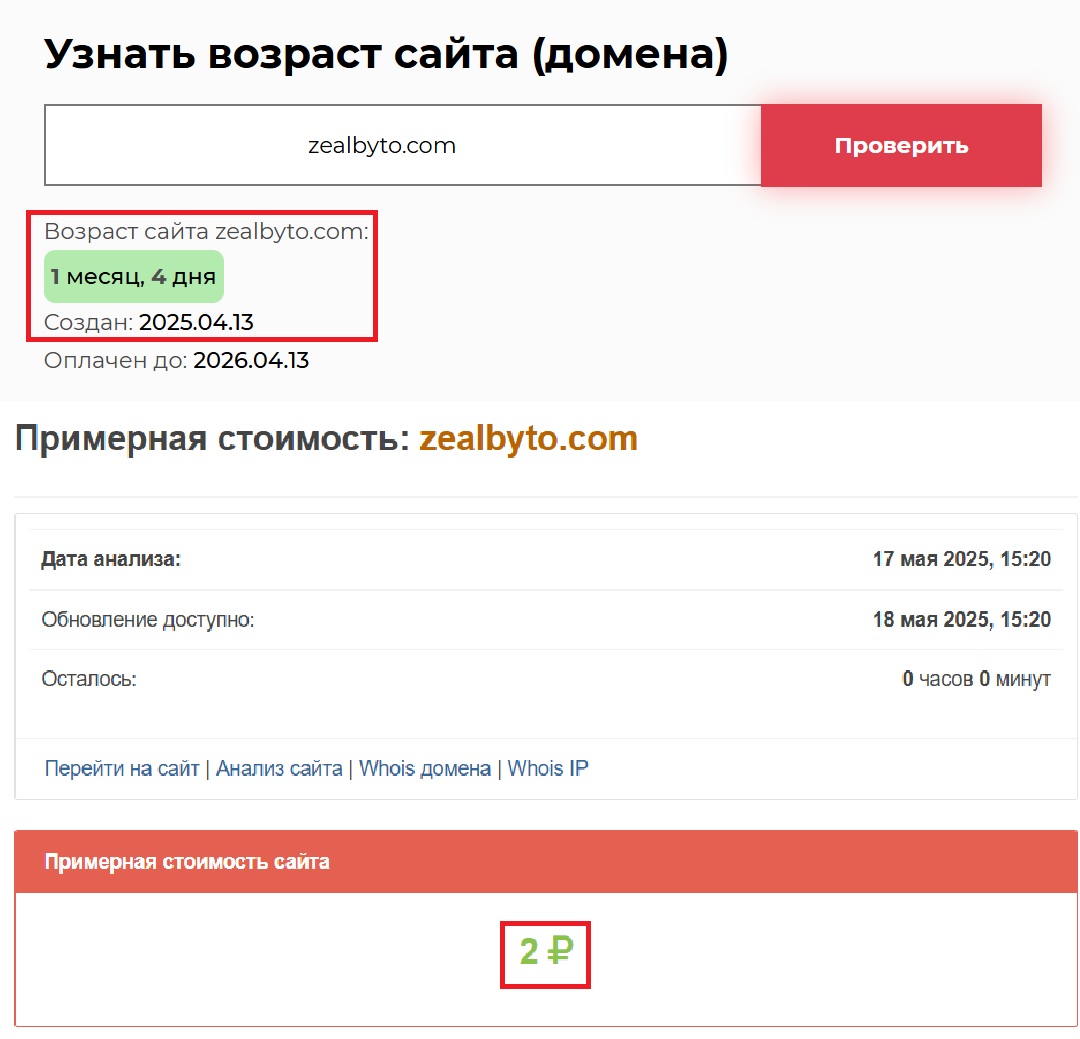
Task: Follow the Whois IP link
Action: point(548,769)
